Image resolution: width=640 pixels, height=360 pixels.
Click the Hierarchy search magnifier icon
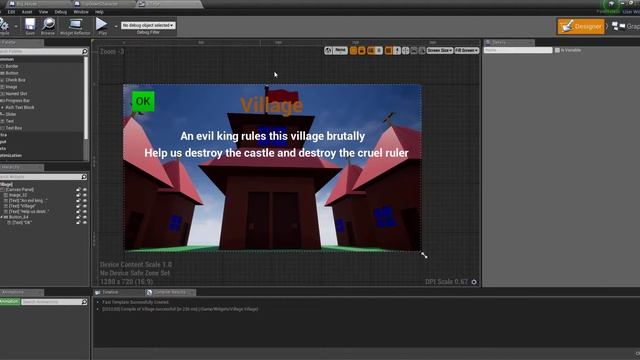coord(84,177)
